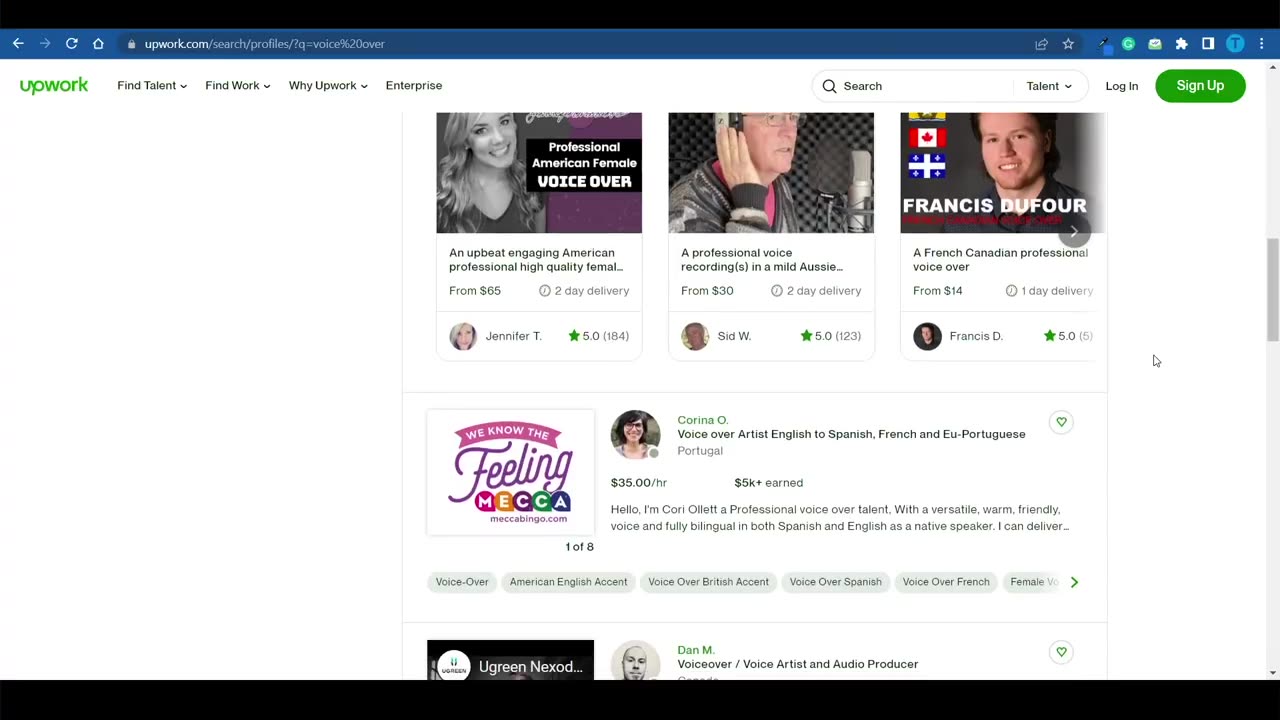Save Corina O. with the heart
This screenshot has height=720, width=1280.
(x=1061, y=422)
